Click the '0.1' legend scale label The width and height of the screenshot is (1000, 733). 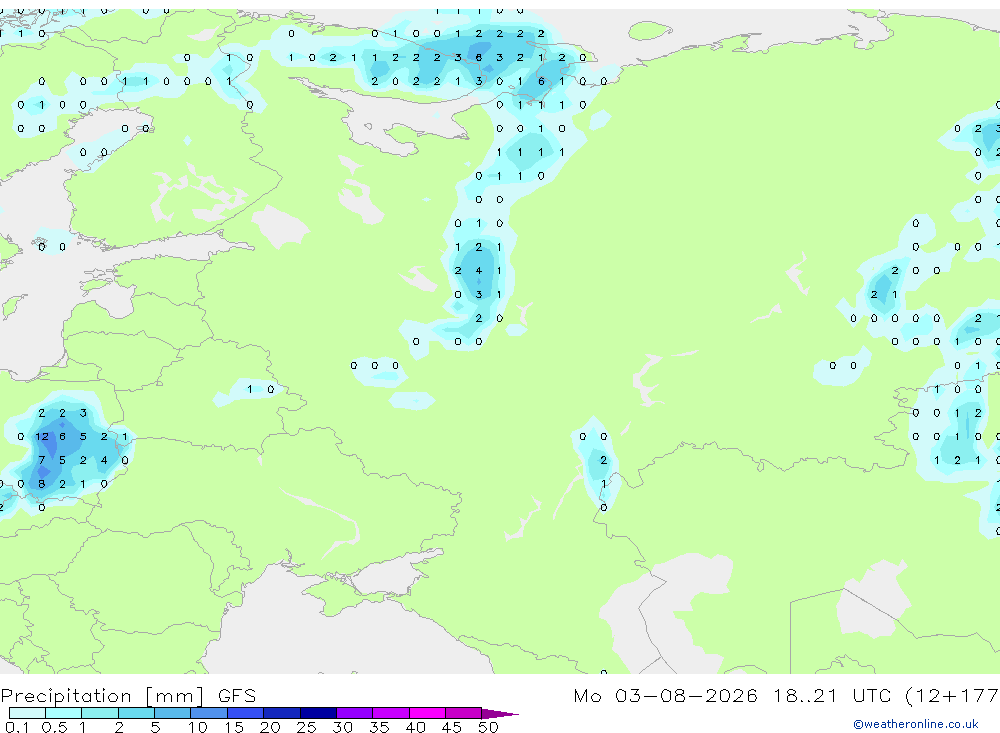[17, 727]
